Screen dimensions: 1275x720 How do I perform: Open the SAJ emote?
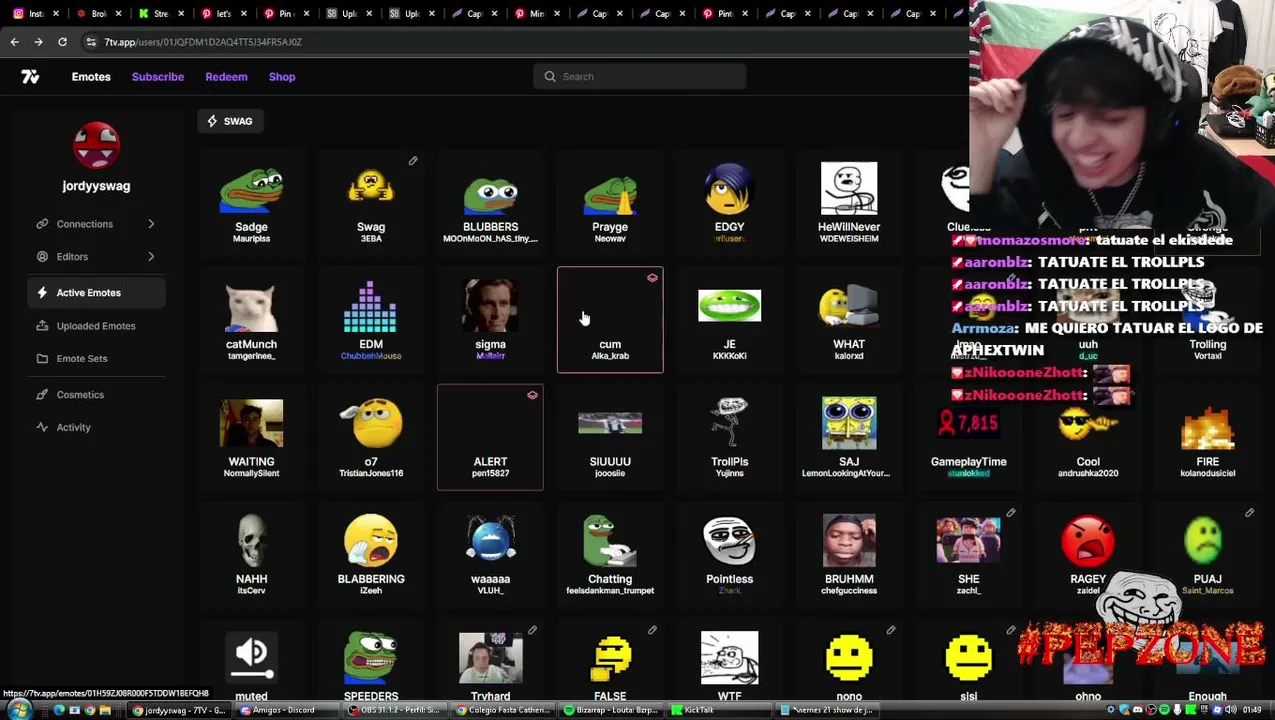click(x=849, y=438)
